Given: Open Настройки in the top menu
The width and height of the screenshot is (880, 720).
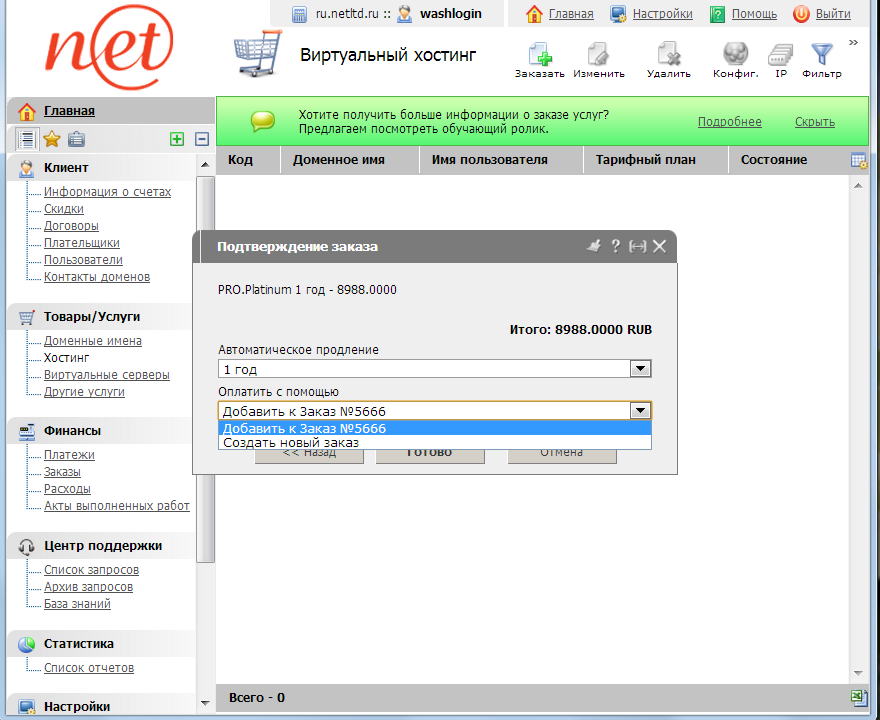Looking at the screenshot, I should (662, 14).
